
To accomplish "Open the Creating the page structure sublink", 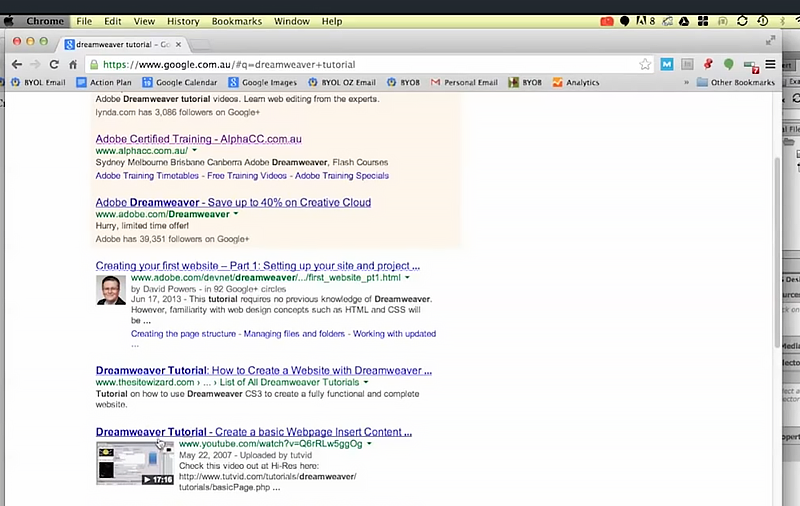I will coord(183,334).
